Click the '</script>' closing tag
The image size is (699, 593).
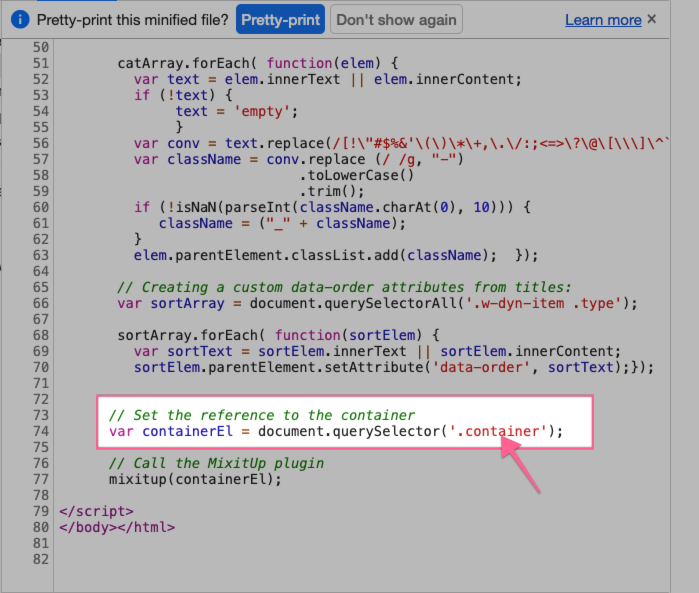point(96,511)
